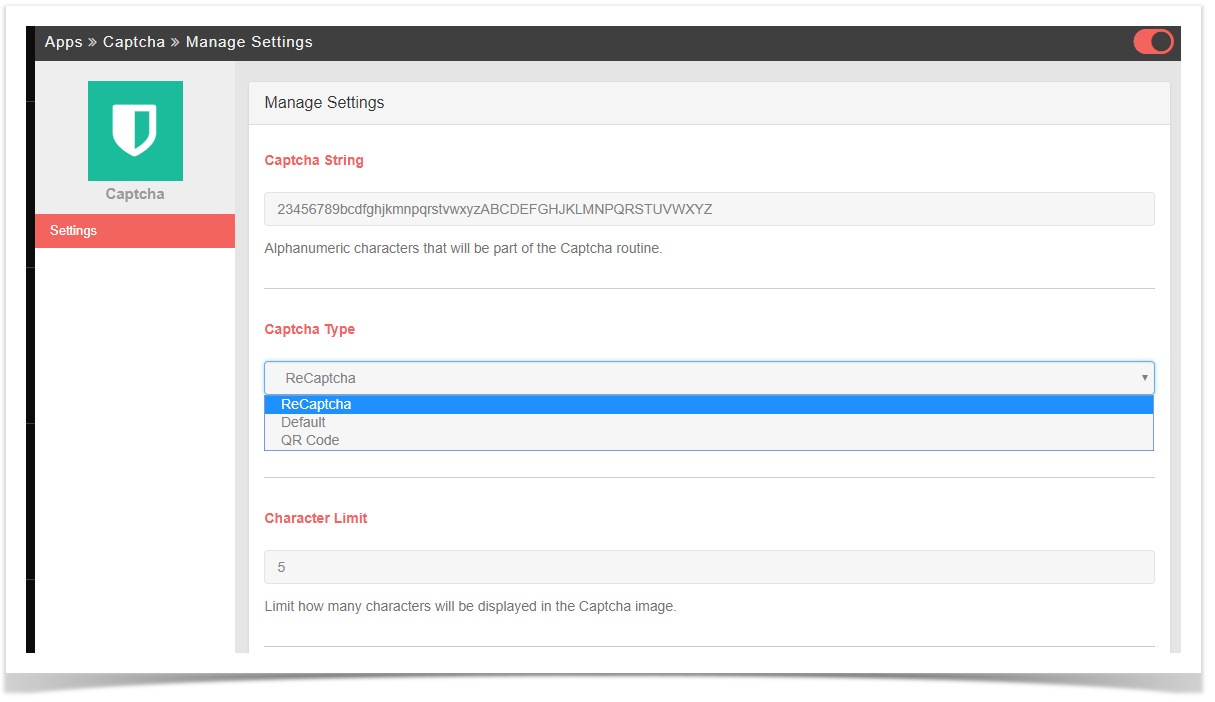This screenshot has height=702, width=1215.
Task: Go to Captcha in the breadcrumb
Action: pos(134,42)
